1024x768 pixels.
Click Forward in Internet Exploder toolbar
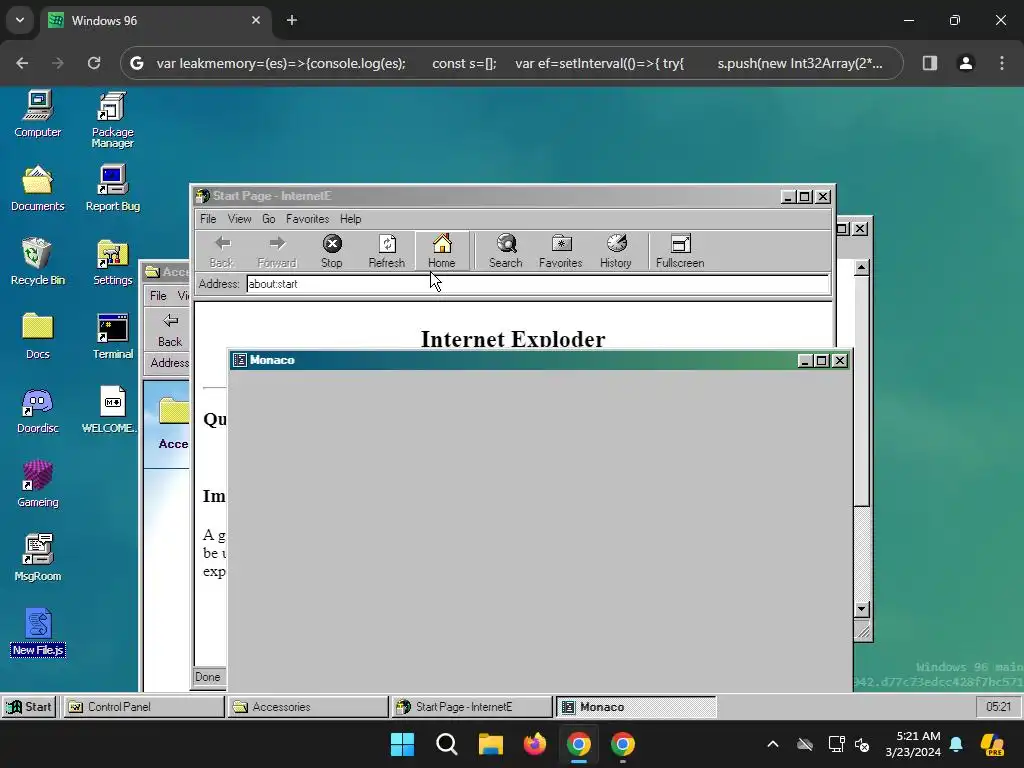tap(277, 251)
